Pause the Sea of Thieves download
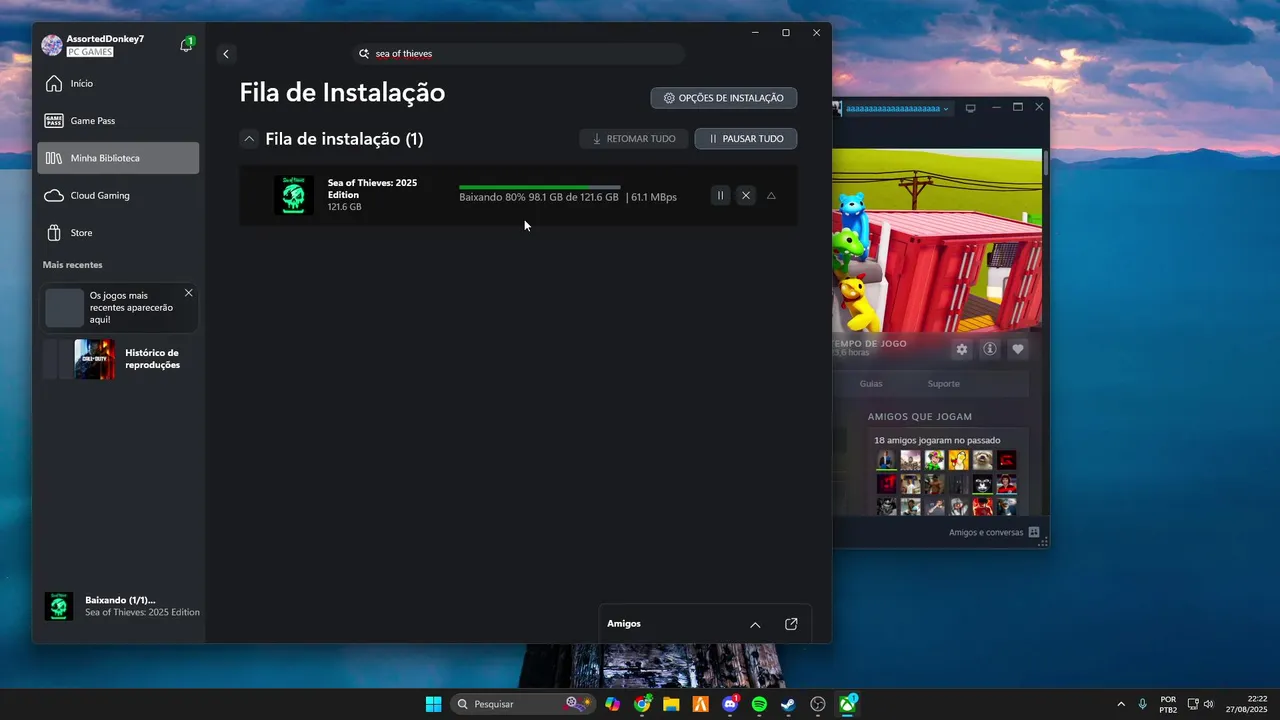The width and height of the screenshot is (1280, 720). [x=720, y=196]
